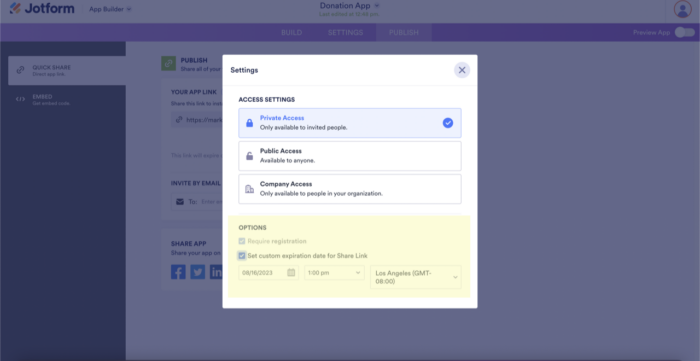
Task: Click the expiration date field 08/16/2023
Action: [269, 273]
